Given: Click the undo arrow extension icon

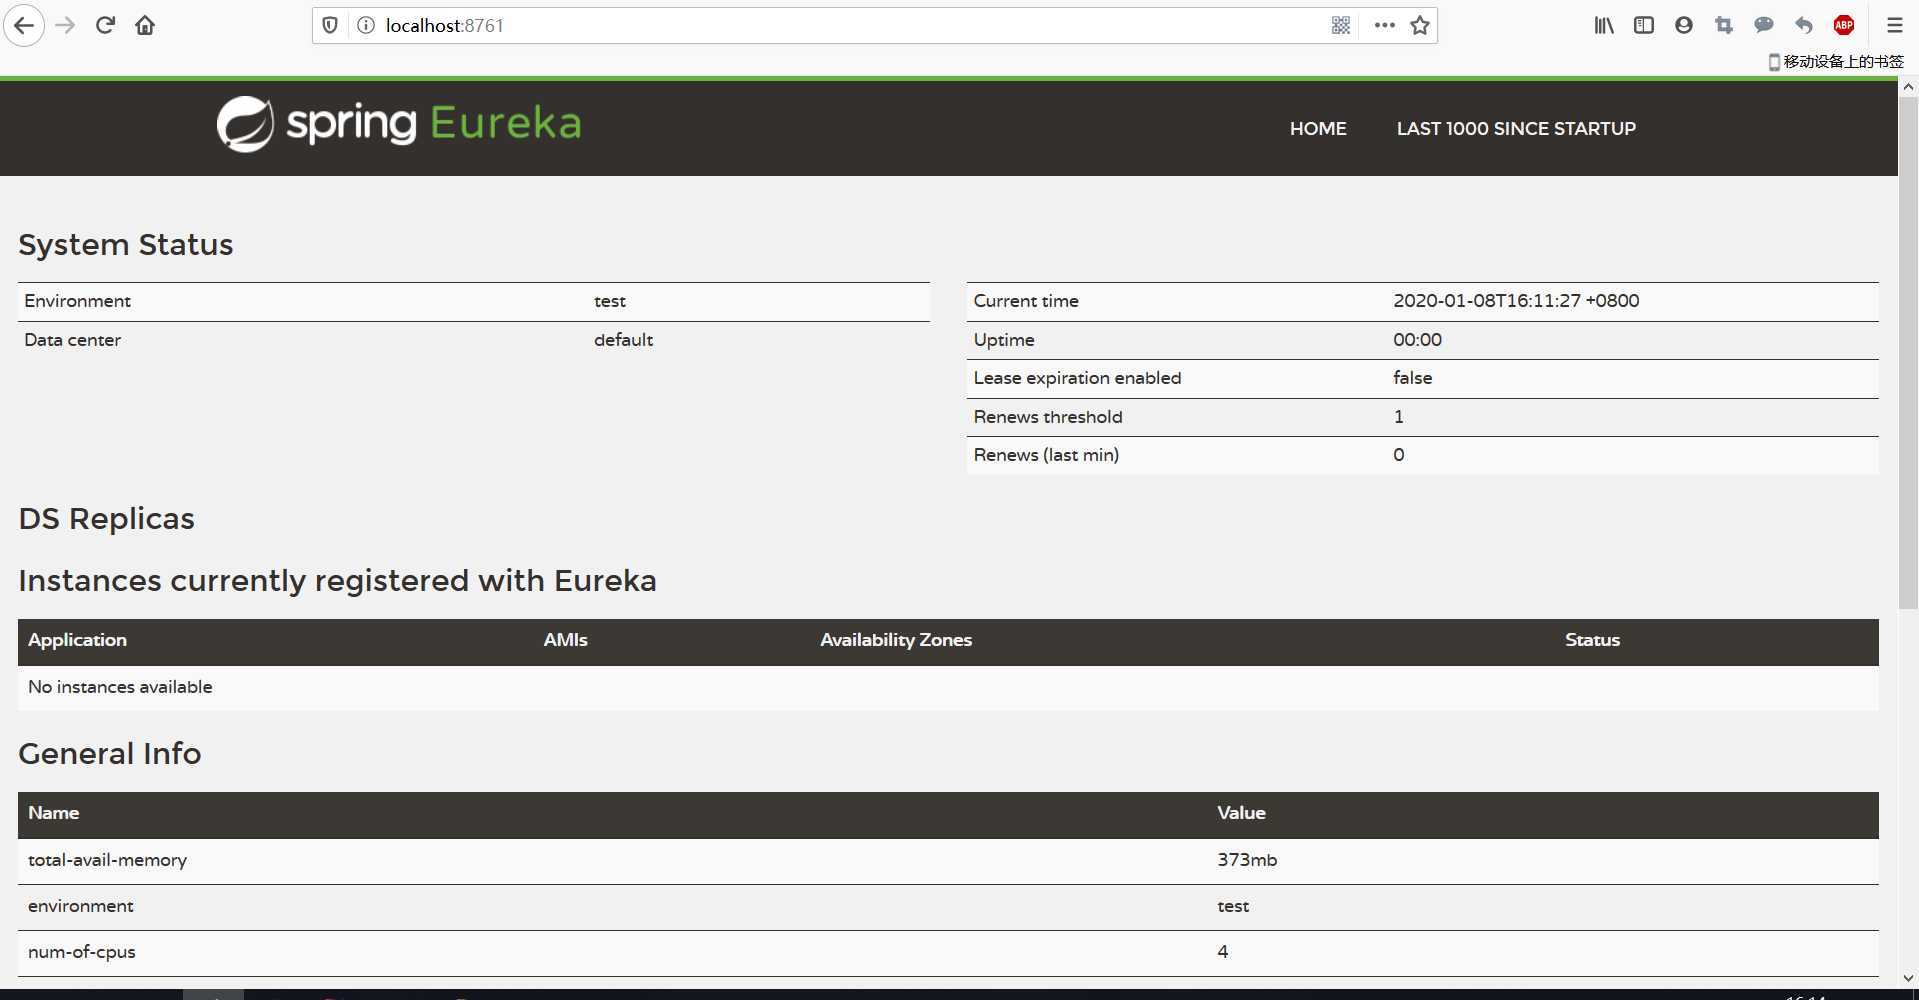Looking at the screenshot, I should [x=1804, y=26].
